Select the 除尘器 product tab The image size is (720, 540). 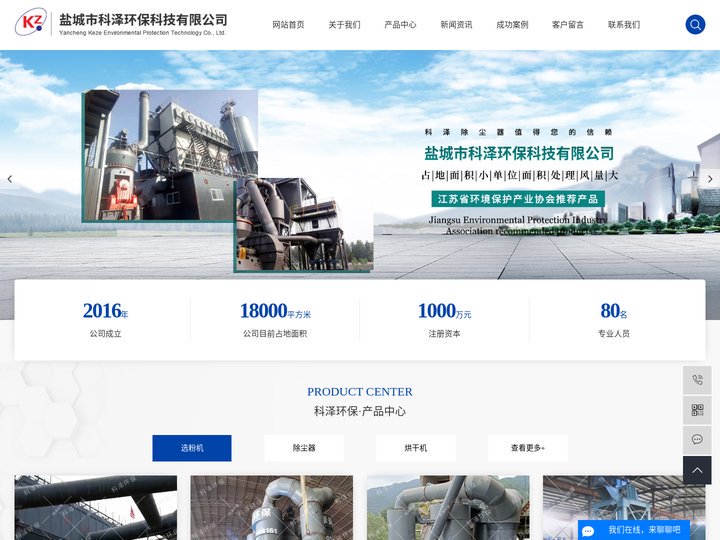coord(304,448)
